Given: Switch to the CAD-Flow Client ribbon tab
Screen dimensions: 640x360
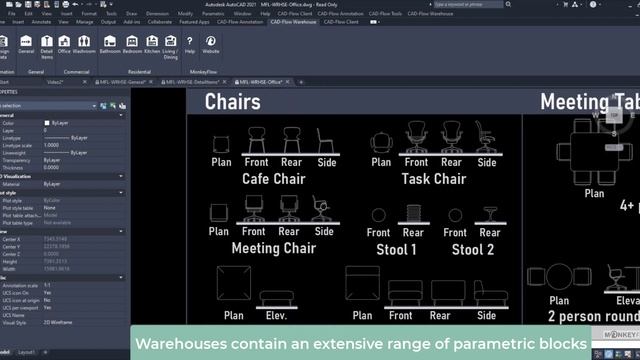Looking at the screenshot, I should (341, 22).
